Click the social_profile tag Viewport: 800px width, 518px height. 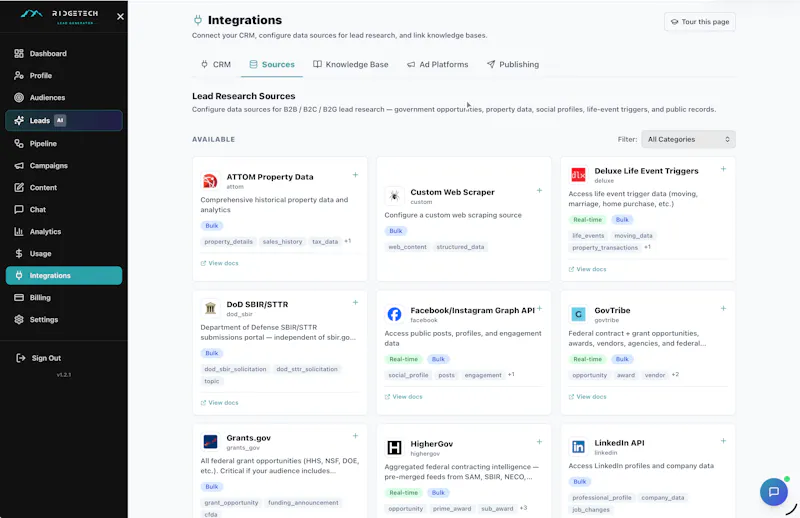pyautogui.click(x=408, y=375)
